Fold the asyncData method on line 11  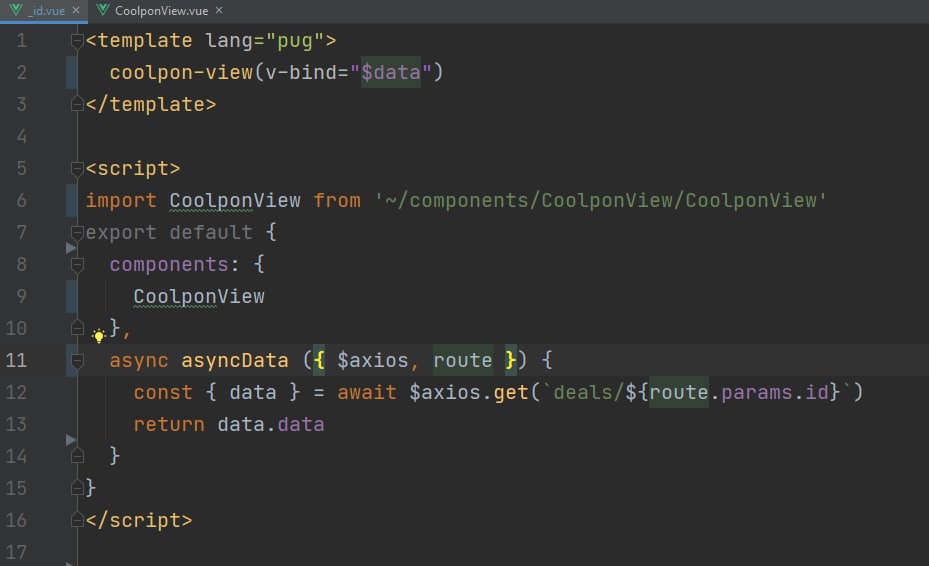[x=77, y=361]
